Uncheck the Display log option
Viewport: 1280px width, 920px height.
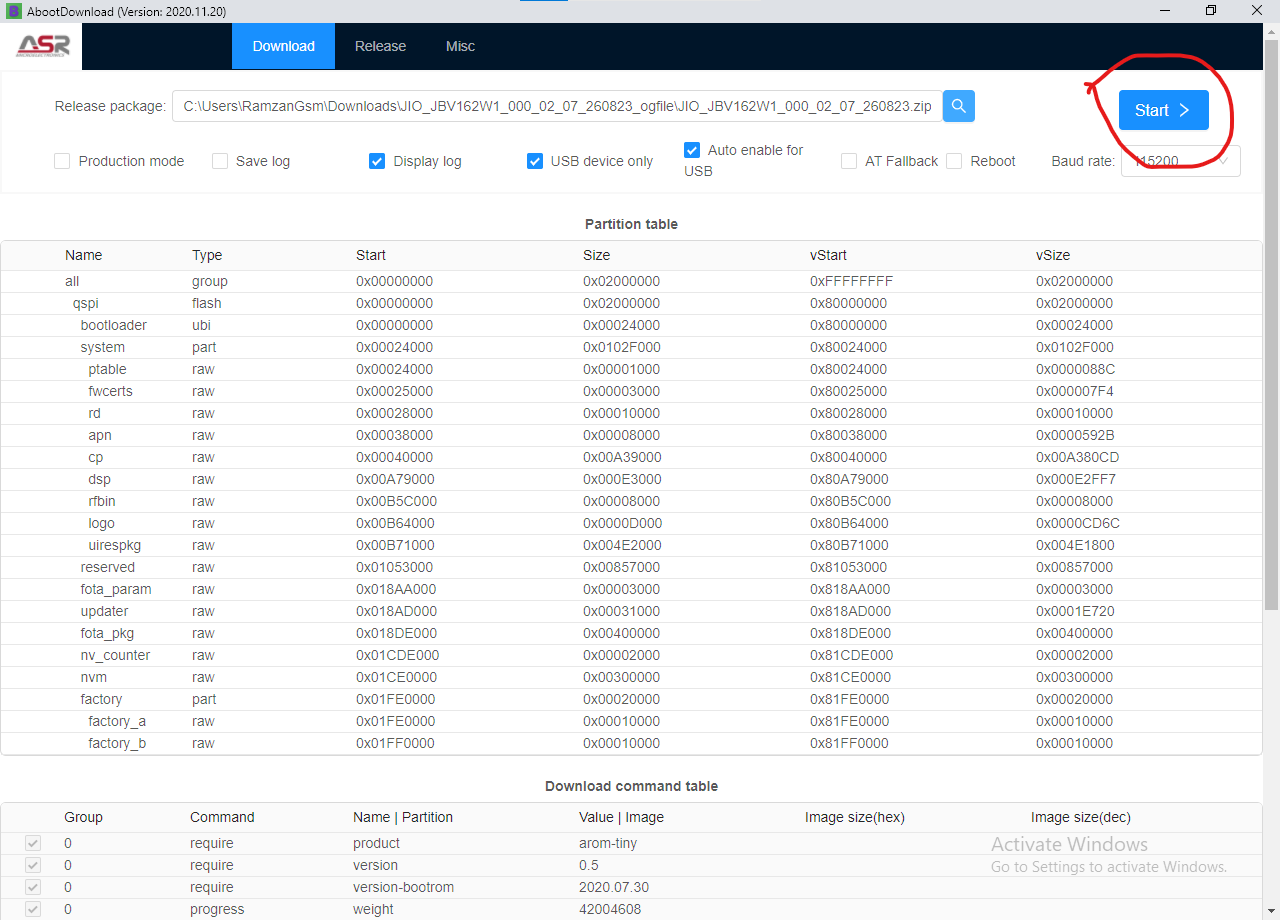[x=377, y=161]
